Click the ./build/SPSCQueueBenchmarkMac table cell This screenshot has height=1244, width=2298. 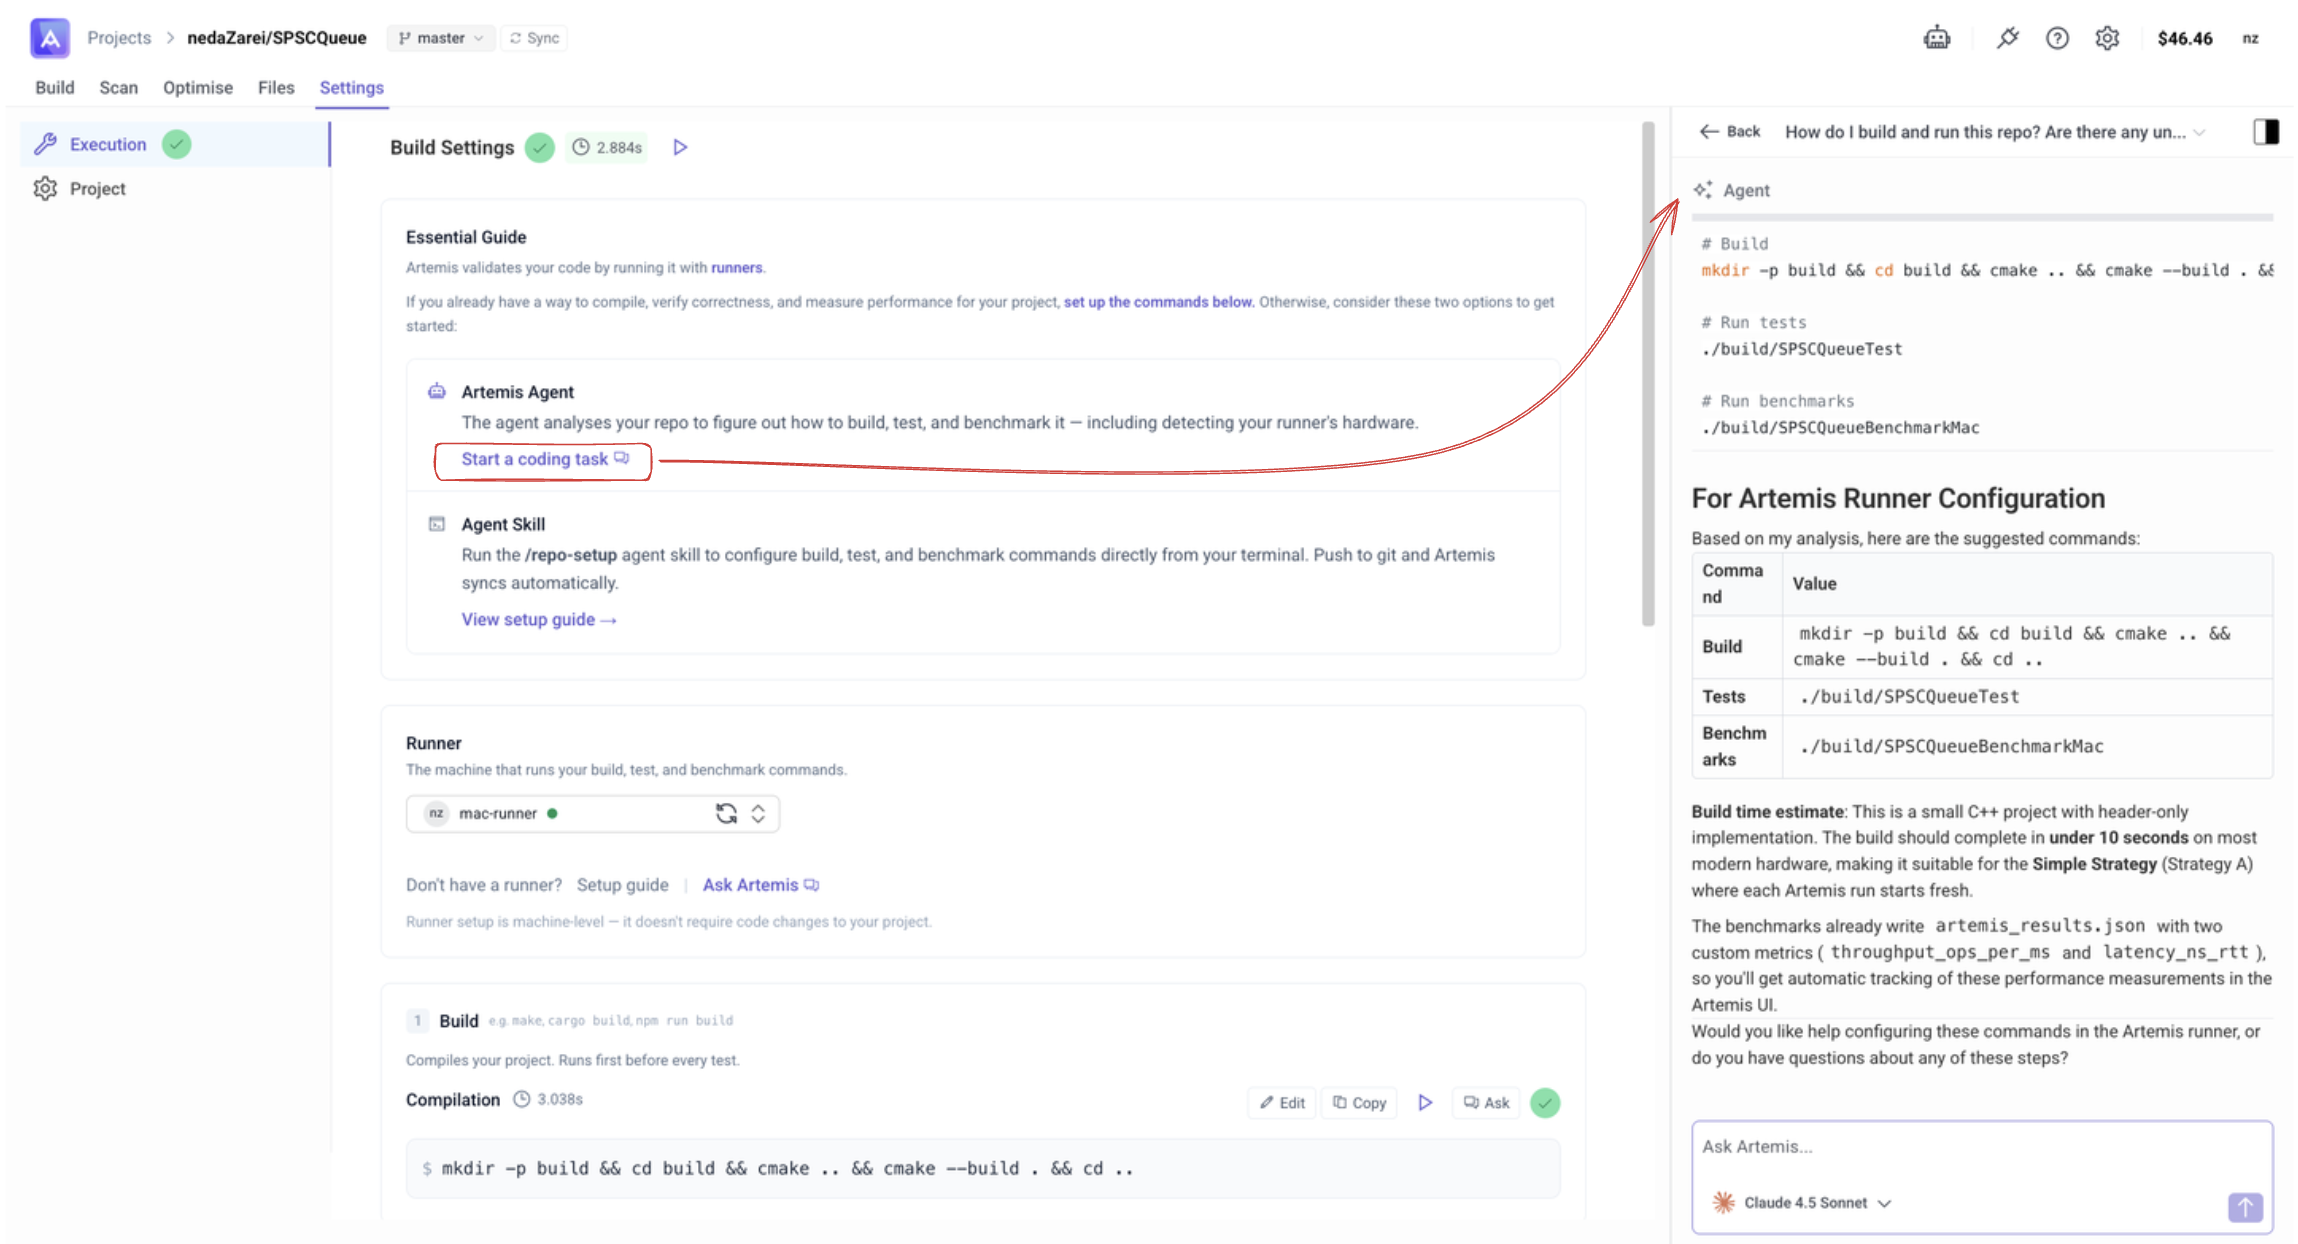pyautogui.click(x=2026, y=746)
